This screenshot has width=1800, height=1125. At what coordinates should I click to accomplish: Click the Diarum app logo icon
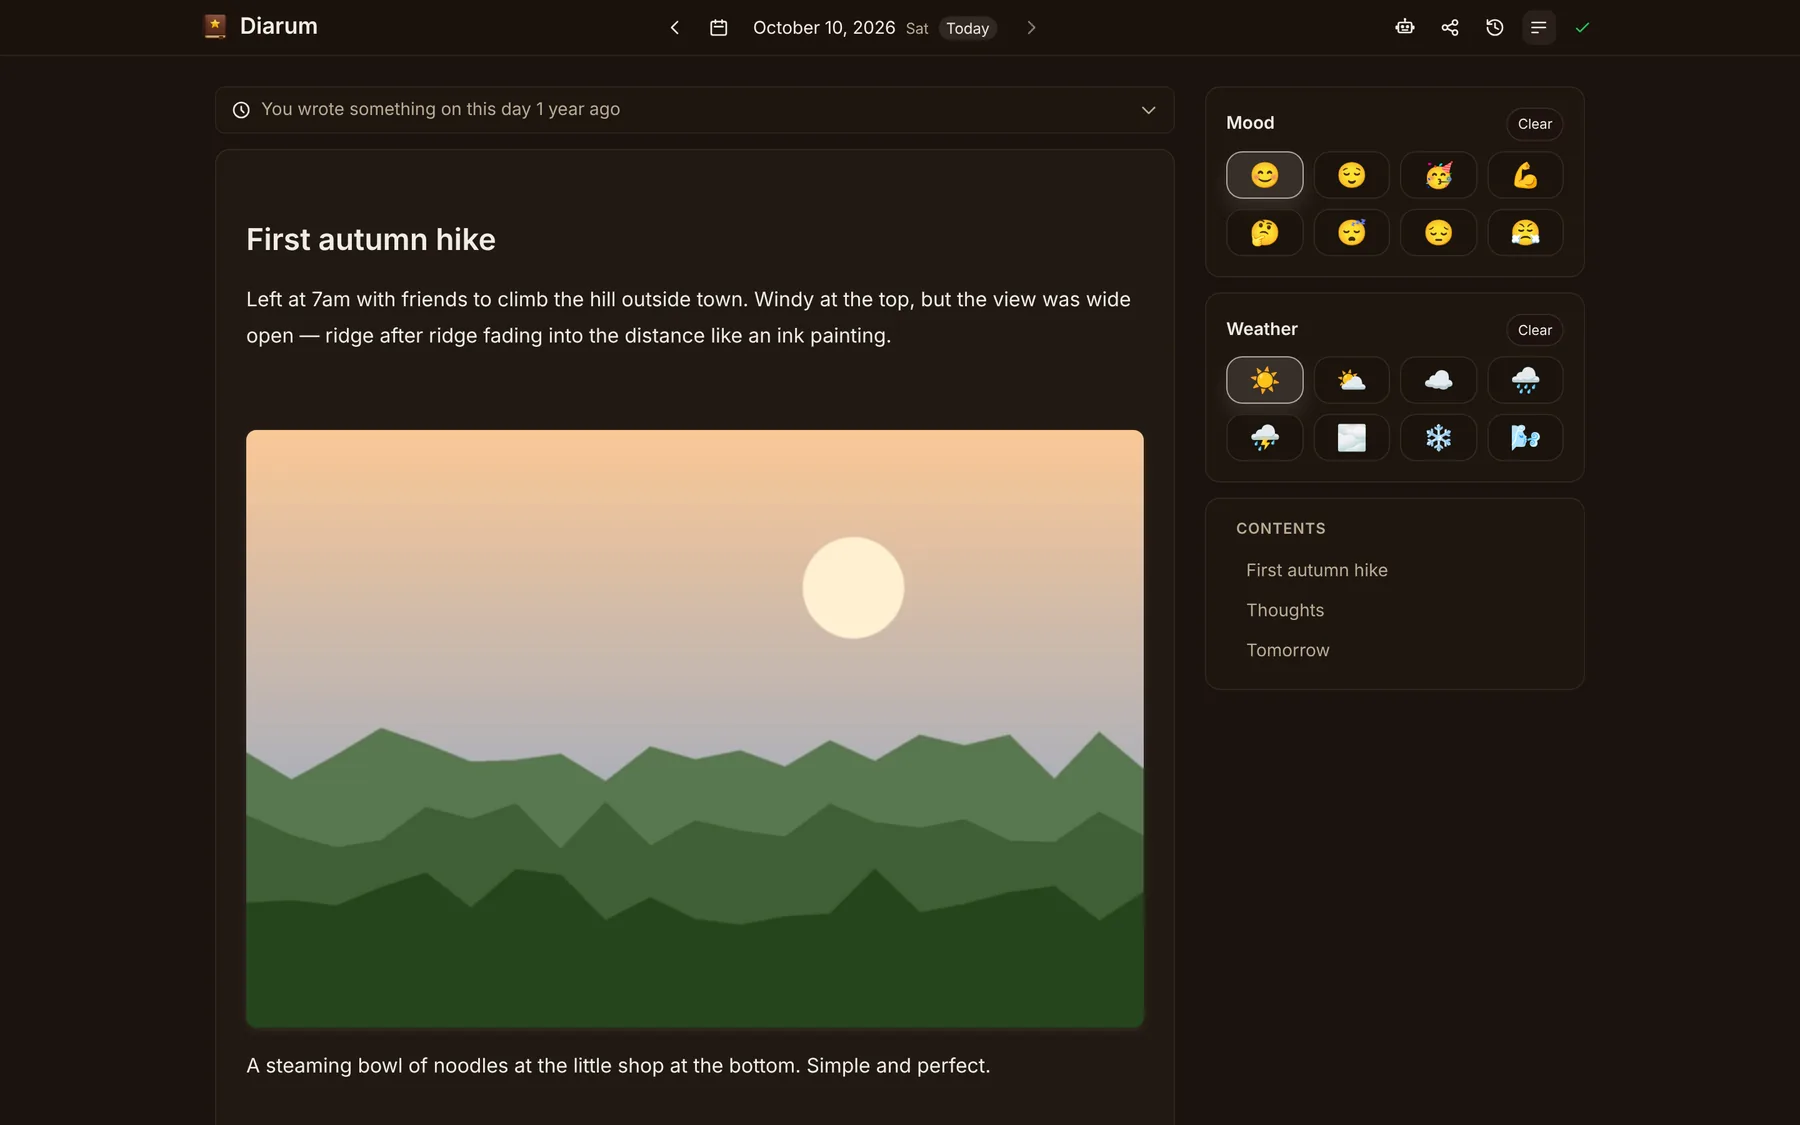(215, 27)
